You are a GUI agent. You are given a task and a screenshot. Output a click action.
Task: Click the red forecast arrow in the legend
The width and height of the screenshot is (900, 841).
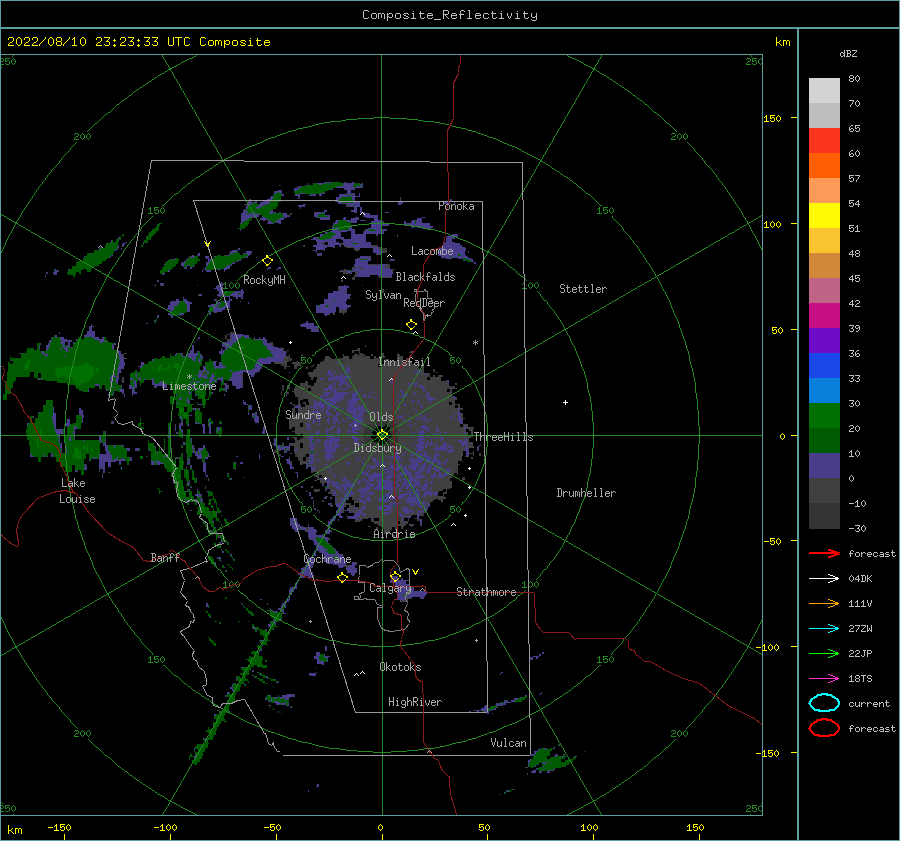click(x=824, y=553)
